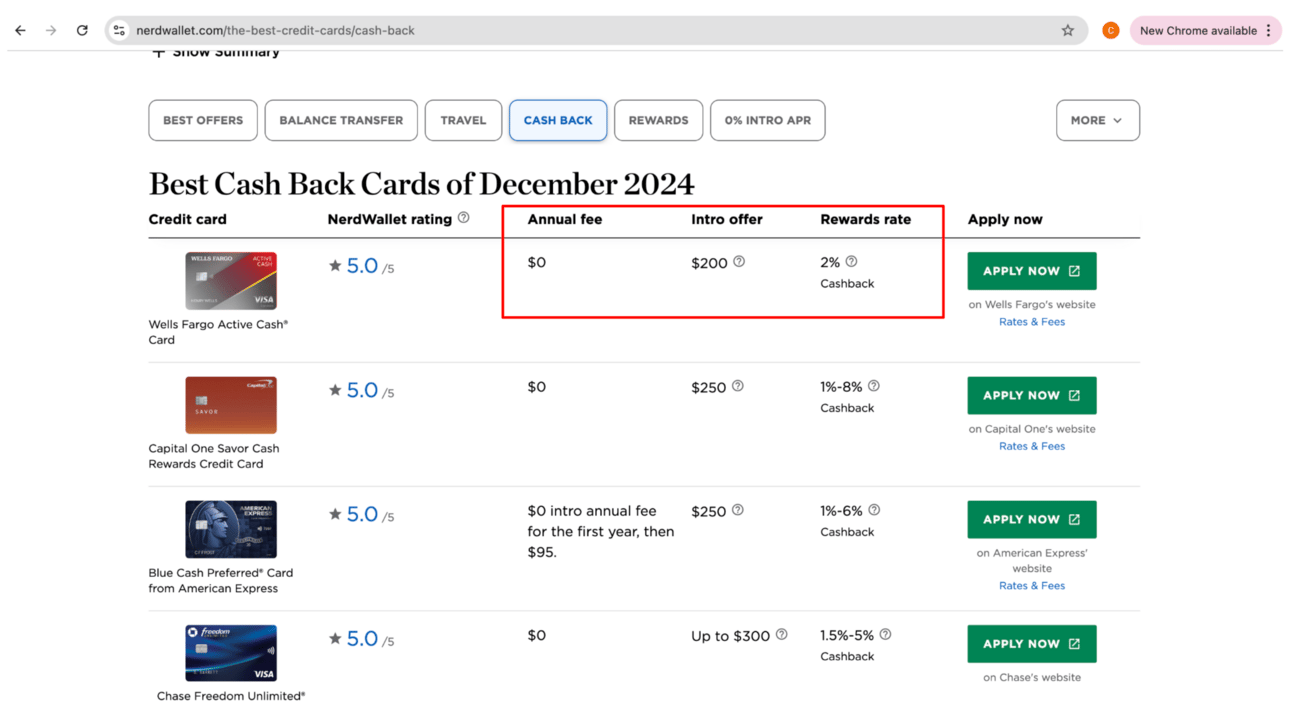Expand the Show Summary section

point(215,52)
